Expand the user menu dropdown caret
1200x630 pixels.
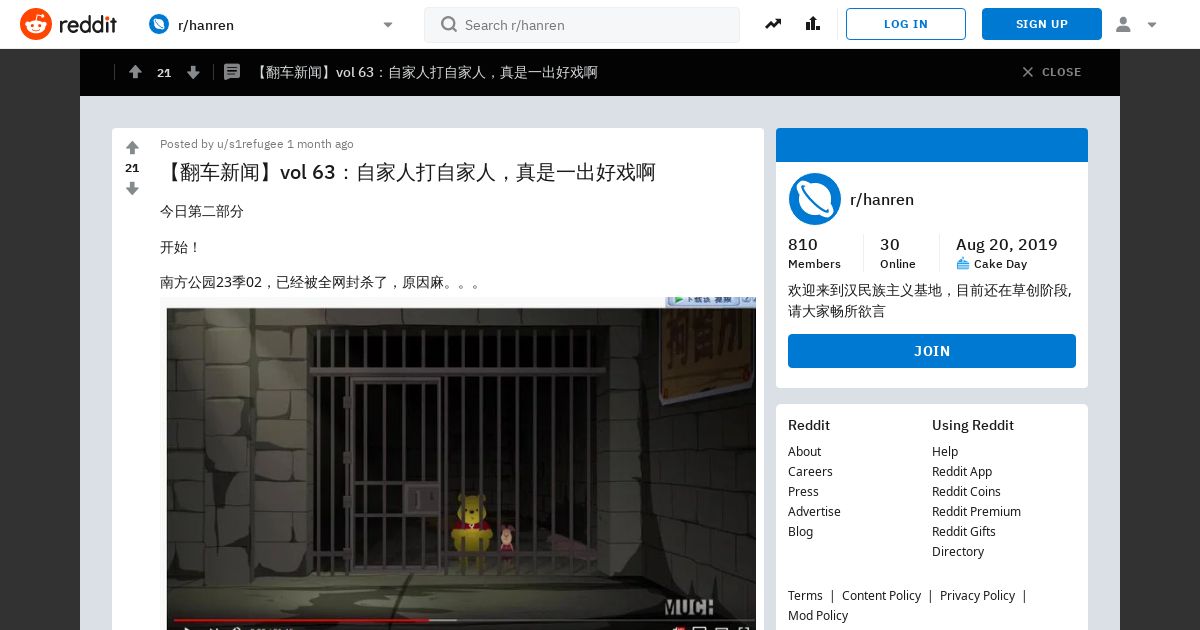click(1152, 25)
